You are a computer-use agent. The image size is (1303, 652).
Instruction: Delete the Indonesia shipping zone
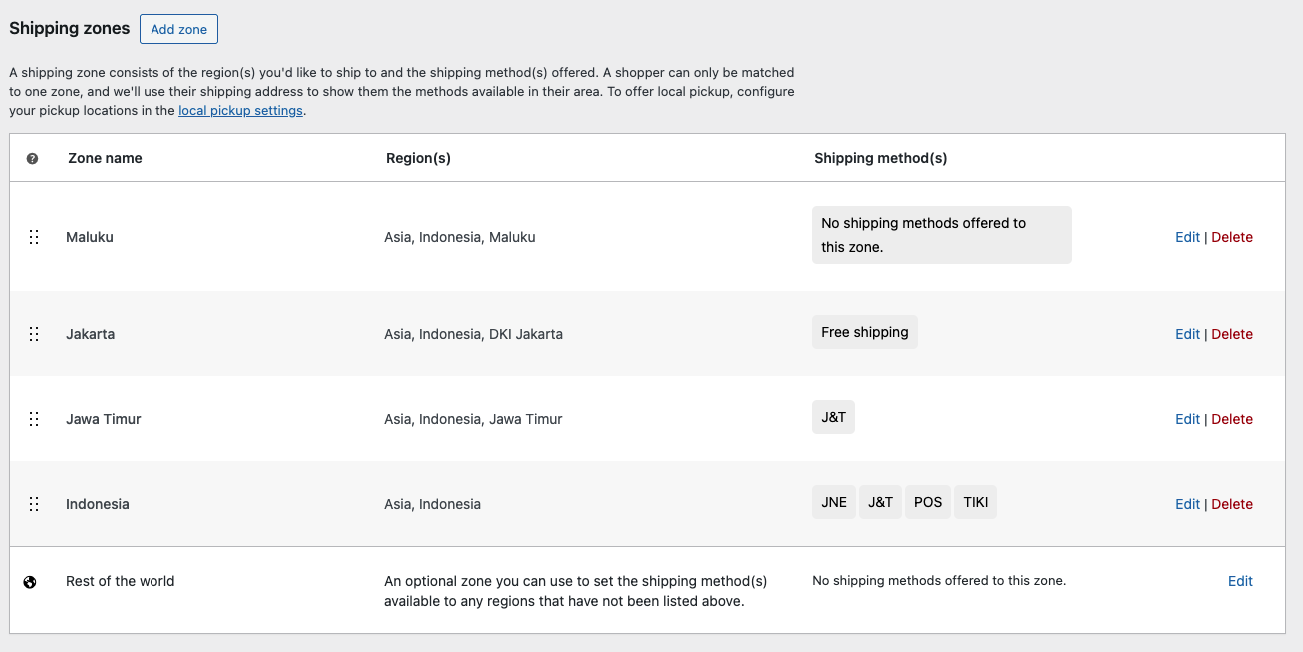pos(1232,504)
